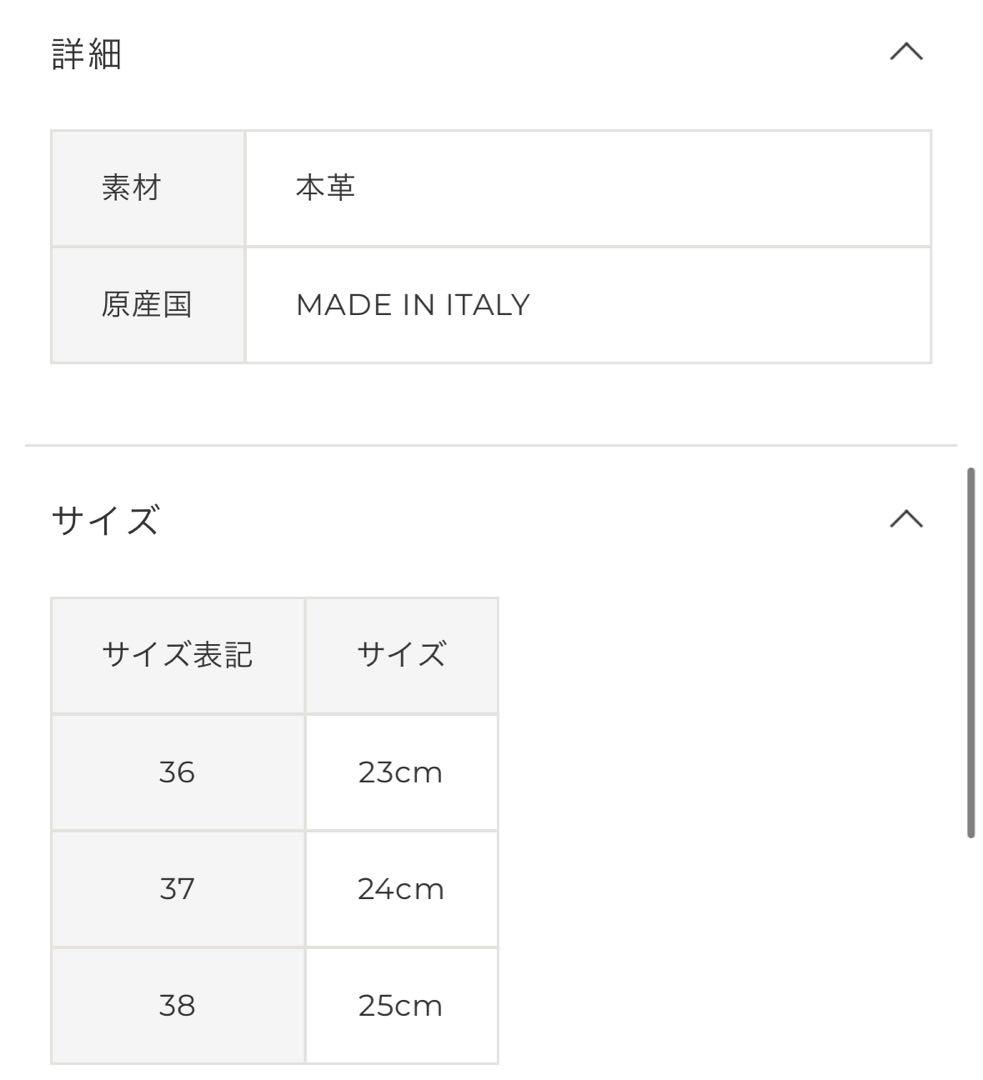Select the 25cm size cell
This screenshot has width=983, height=1080.
pyautogui.click(x=400, y=1005)
